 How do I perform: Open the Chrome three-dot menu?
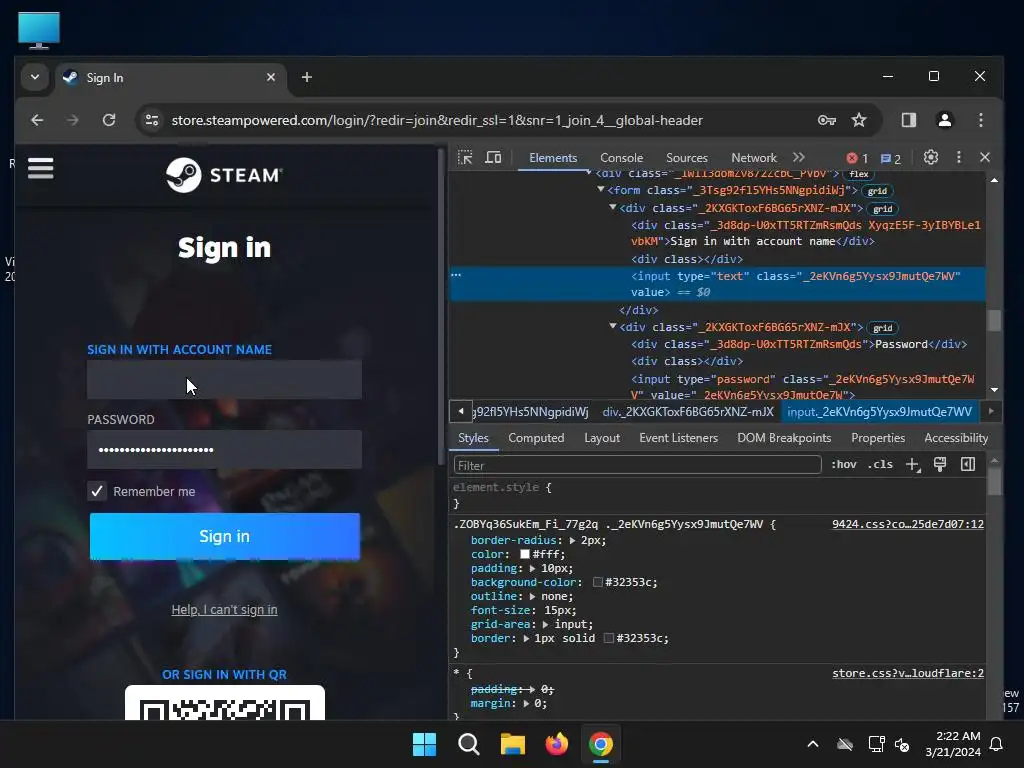pos(981,120)
